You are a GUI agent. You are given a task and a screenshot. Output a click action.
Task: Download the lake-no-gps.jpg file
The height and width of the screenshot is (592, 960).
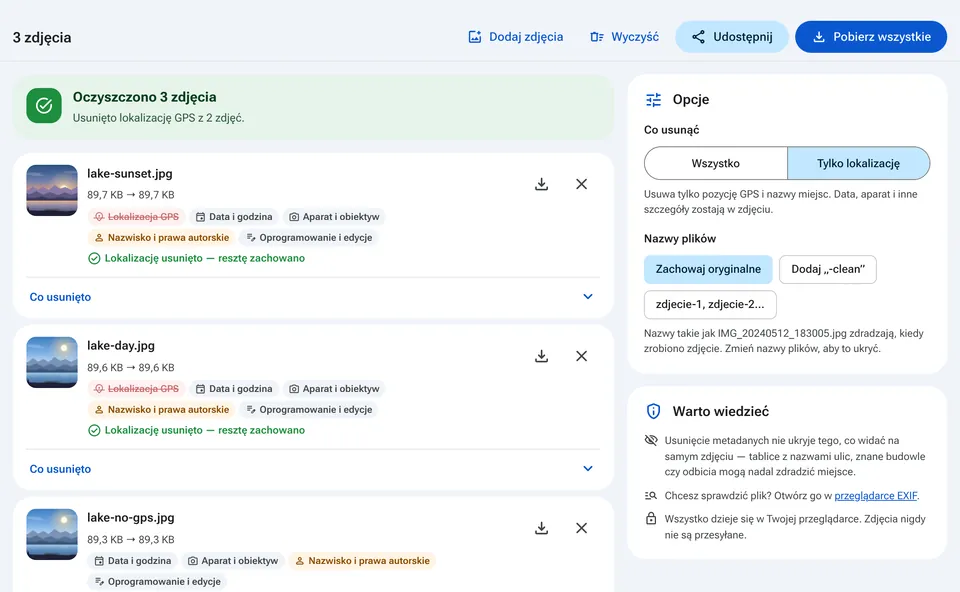click(x=541, y=528)
